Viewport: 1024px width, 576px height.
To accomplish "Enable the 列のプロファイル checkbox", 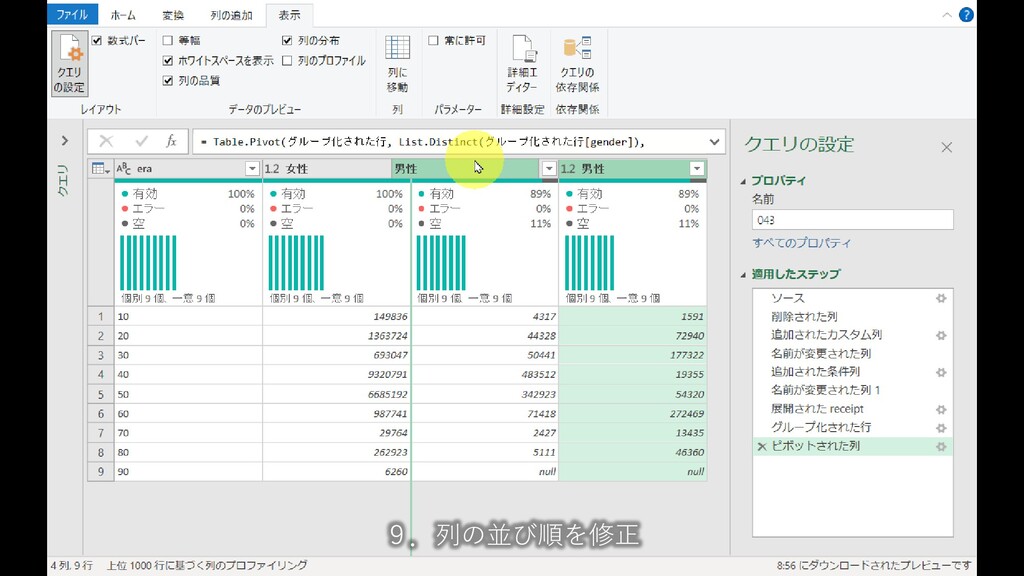I will tap(288, 61).
